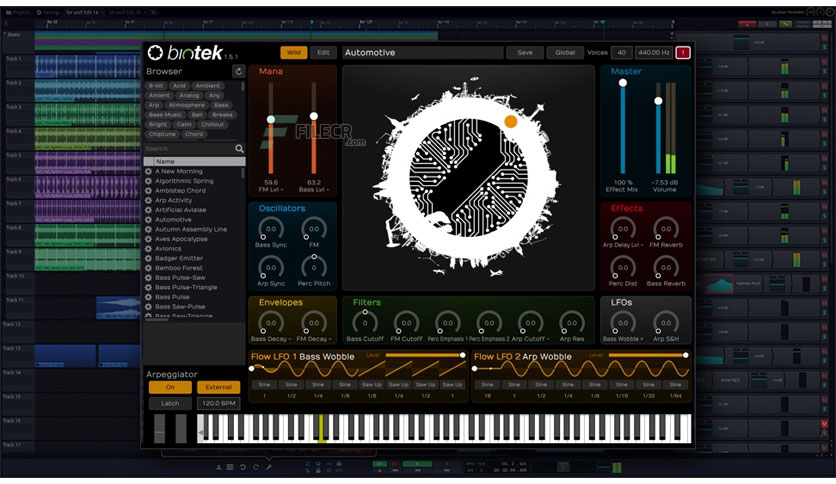Image resolution: width=836 pixels, height=484 pixels.
Task: Click the FM Cutoff filter knob
Action: click(x=406, y=322)
